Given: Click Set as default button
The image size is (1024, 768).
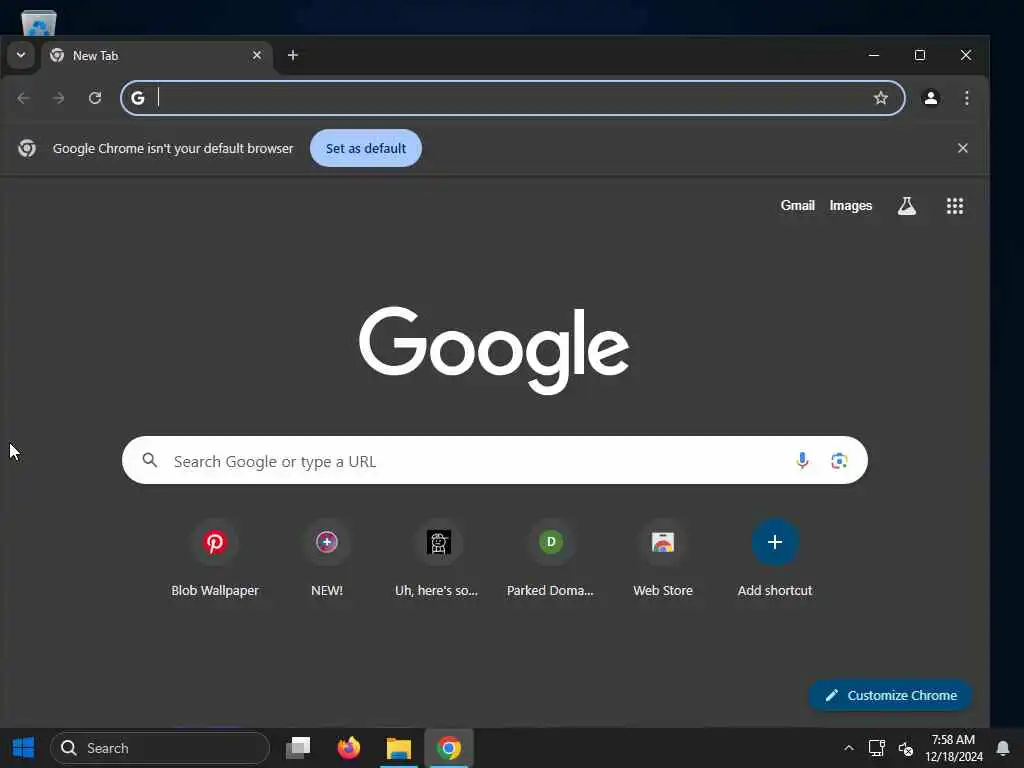Looking at the screenshot, I should tap(366, 148).
